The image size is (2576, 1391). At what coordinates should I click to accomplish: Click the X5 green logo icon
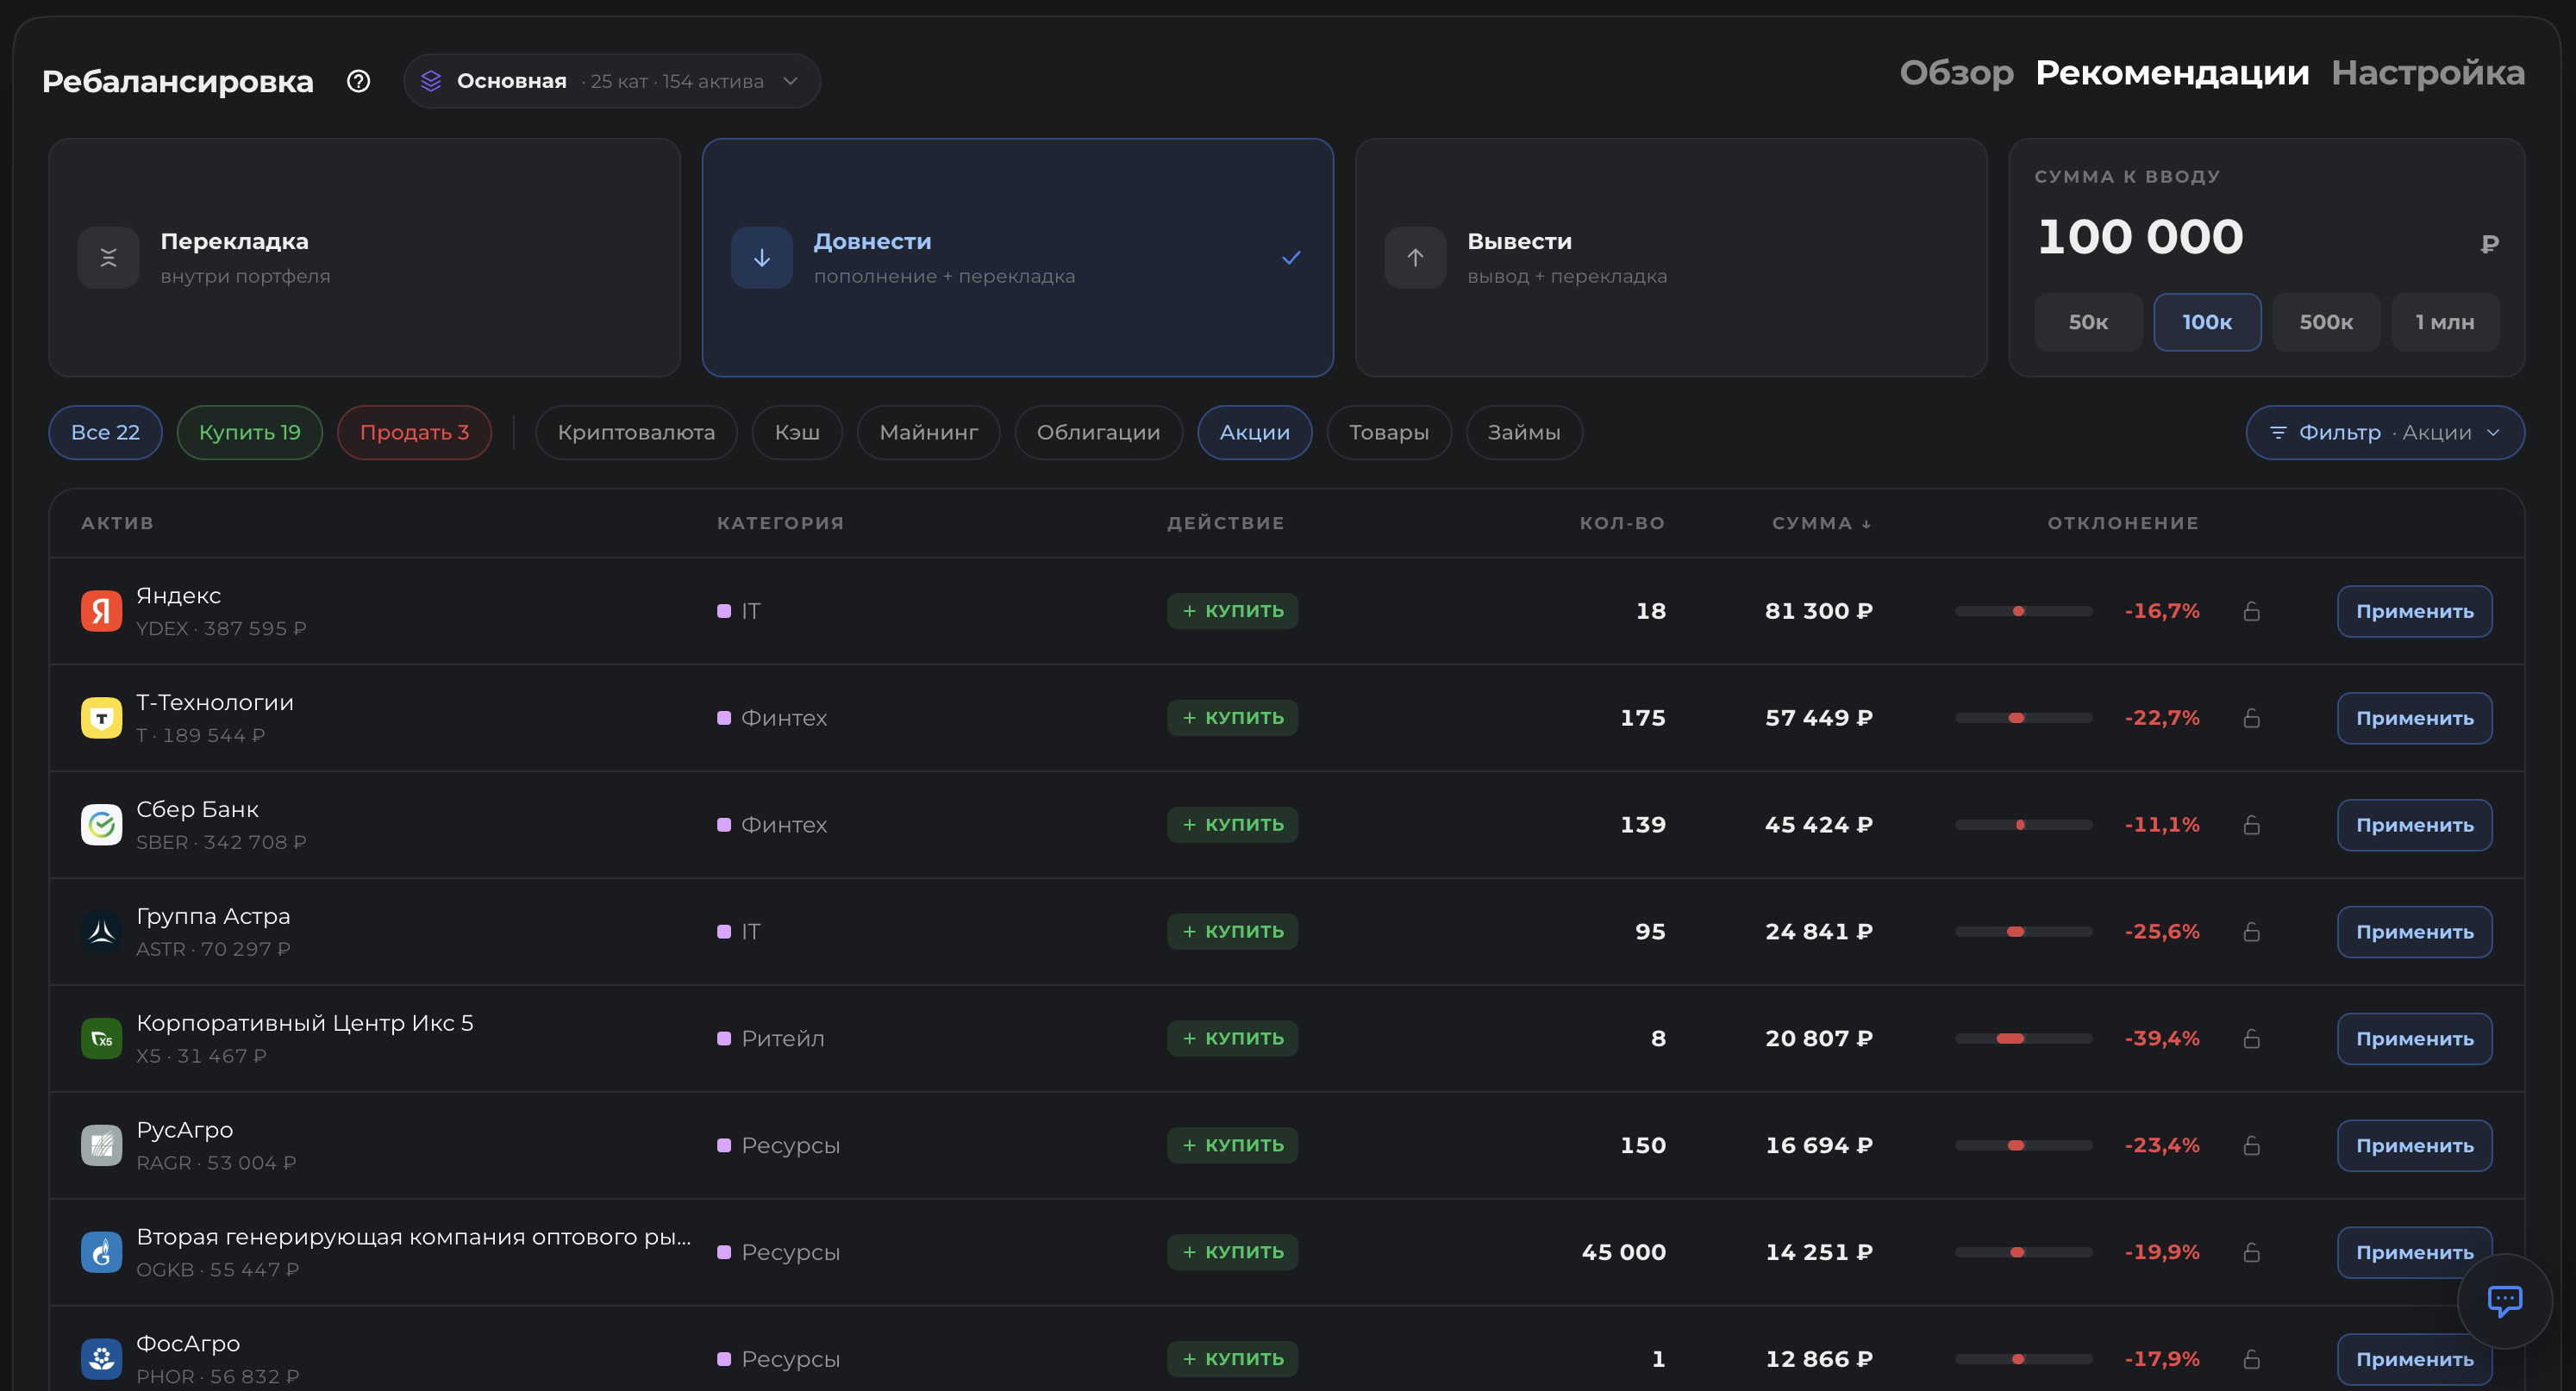point(101,1039)
